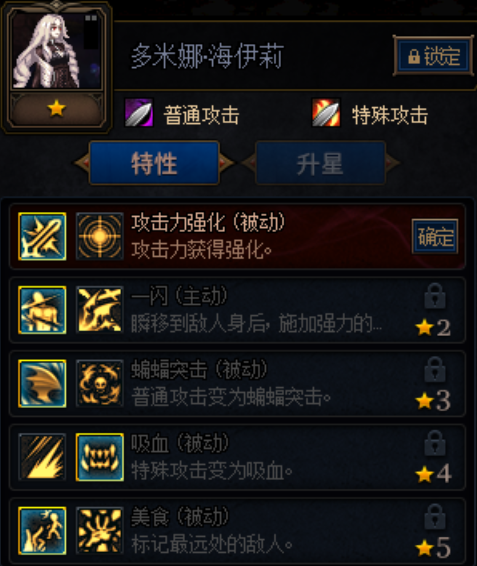Pick the fangs icon in 吸血 row
Viewport: 477px width, 566px height.
click(x=100, y=457)
